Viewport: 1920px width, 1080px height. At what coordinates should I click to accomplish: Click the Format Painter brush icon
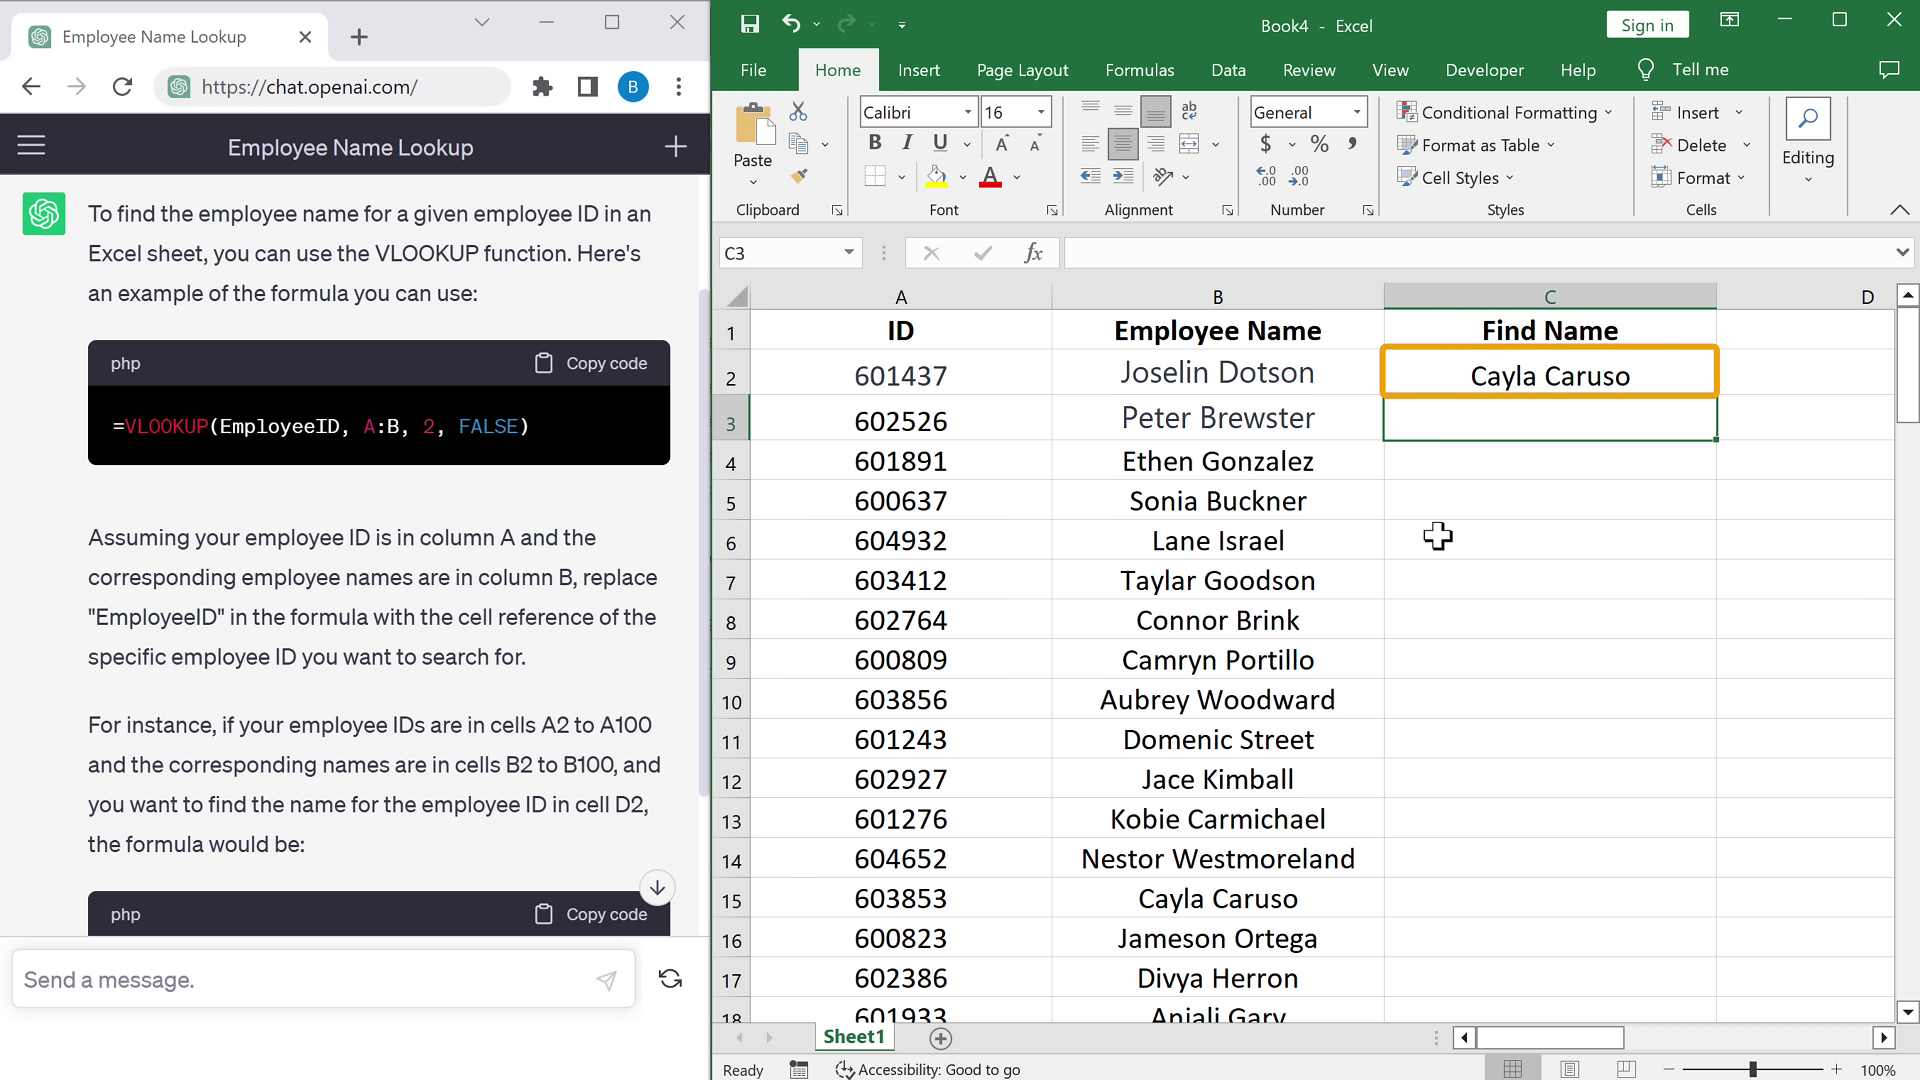798,177
